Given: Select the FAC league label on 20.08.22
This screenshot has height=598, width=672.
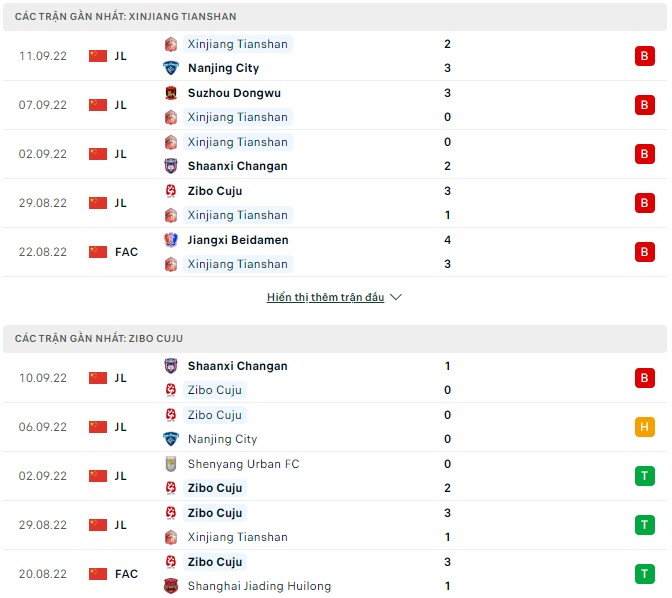Looking at the screenshot, I should (x=126, y=574).
